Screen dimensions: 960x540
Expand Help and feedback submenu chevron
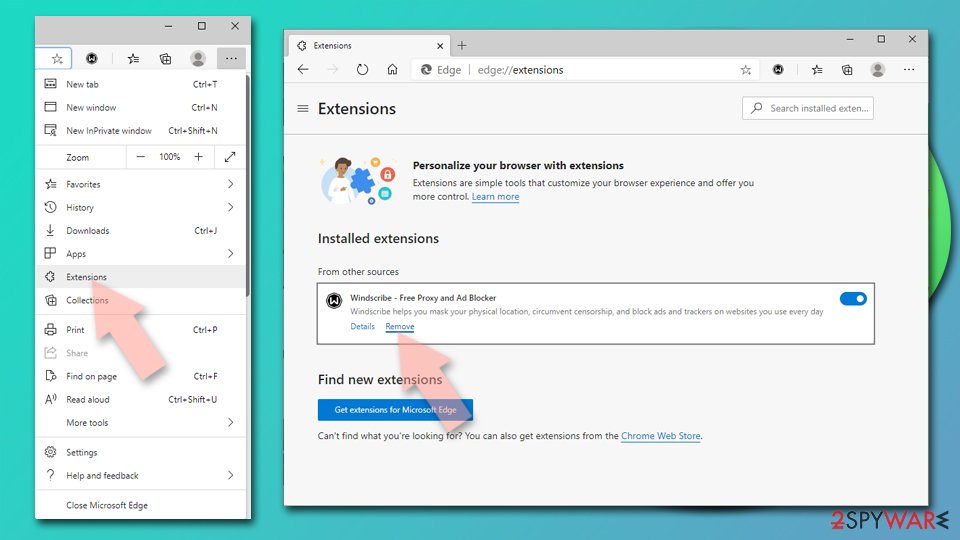tap(231, 476)
